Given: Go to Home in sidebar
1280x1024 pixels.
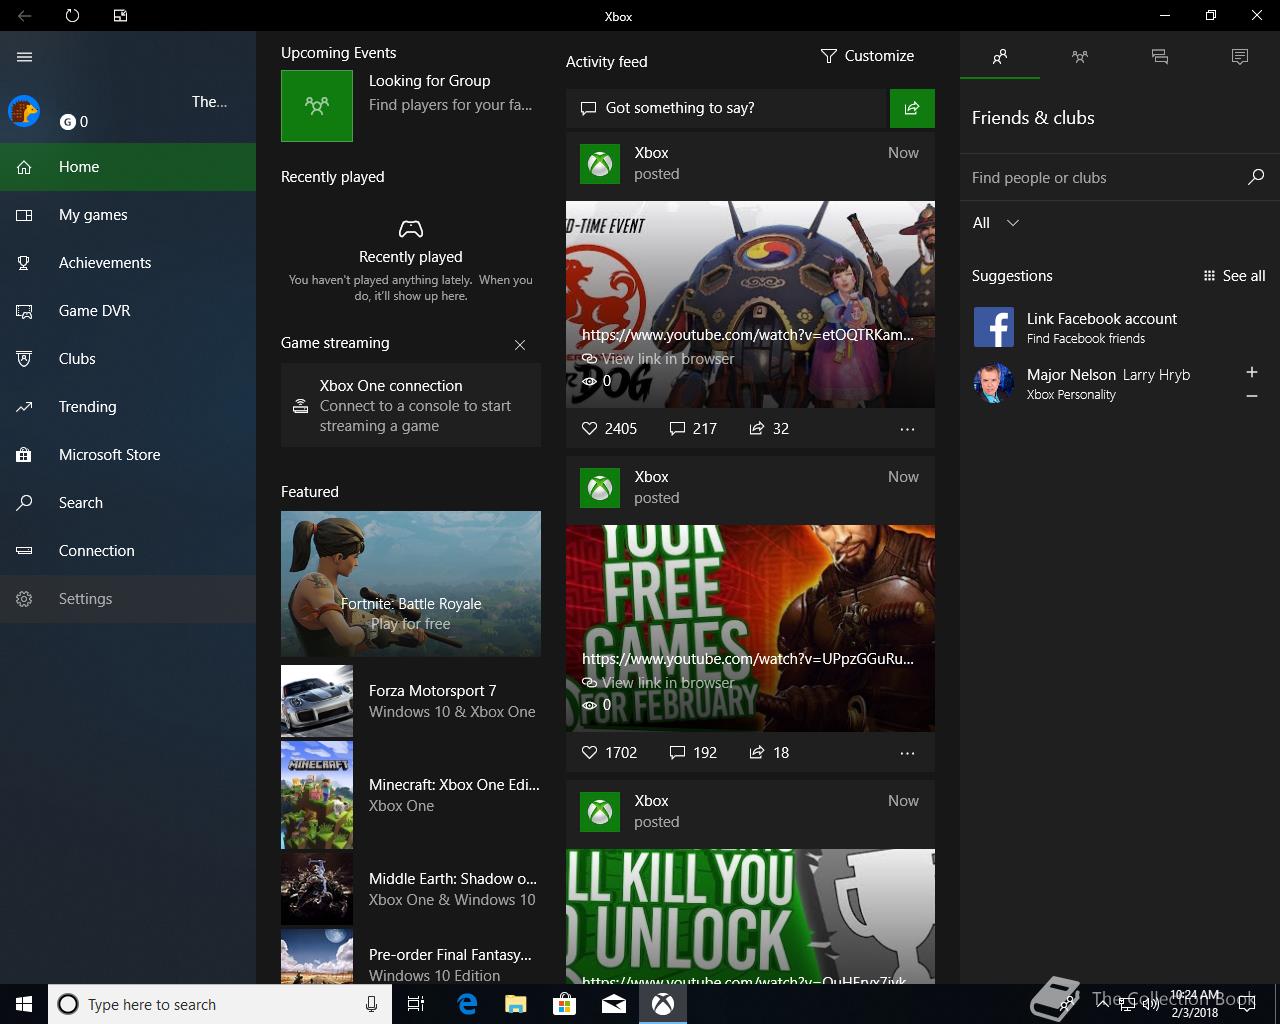Looking at the screenshot, I should pyautogui.click(x=128, y=167).
